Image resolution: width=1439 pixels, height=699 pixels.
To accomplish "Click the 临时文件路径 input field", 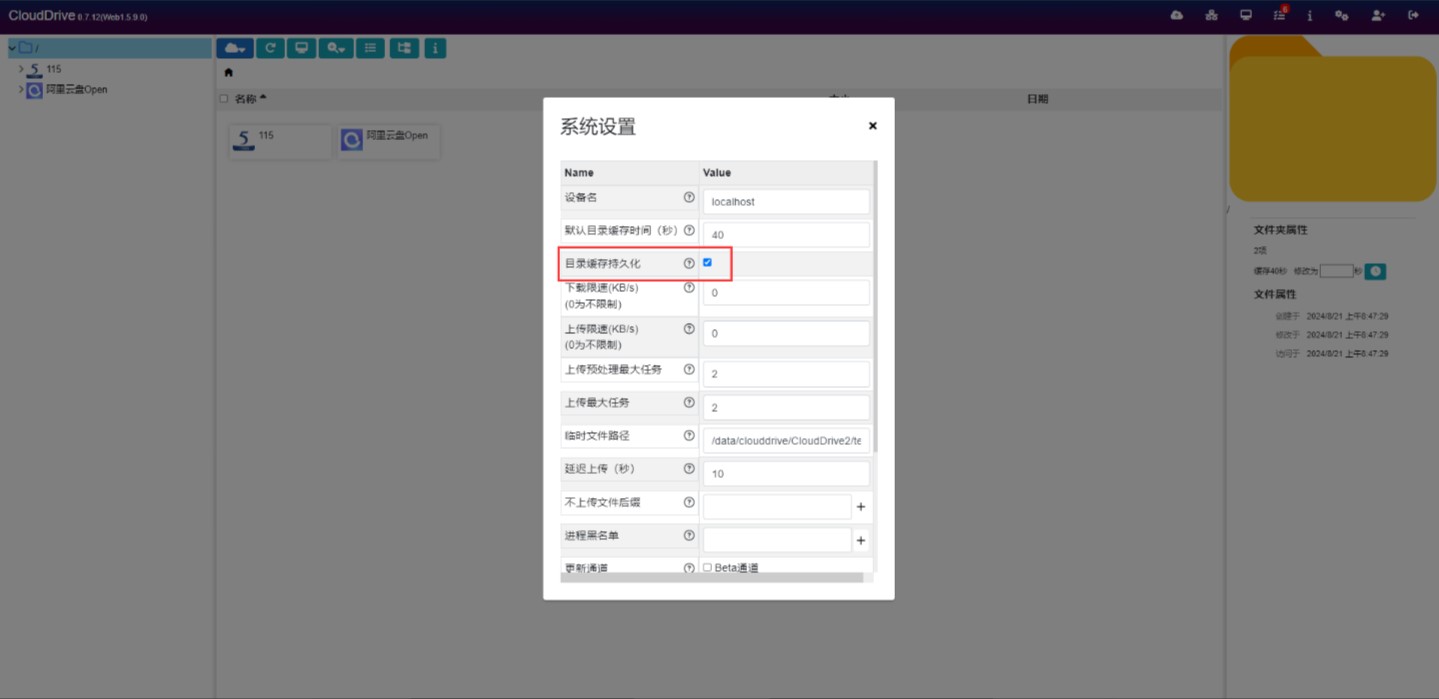I will [786, 441].
